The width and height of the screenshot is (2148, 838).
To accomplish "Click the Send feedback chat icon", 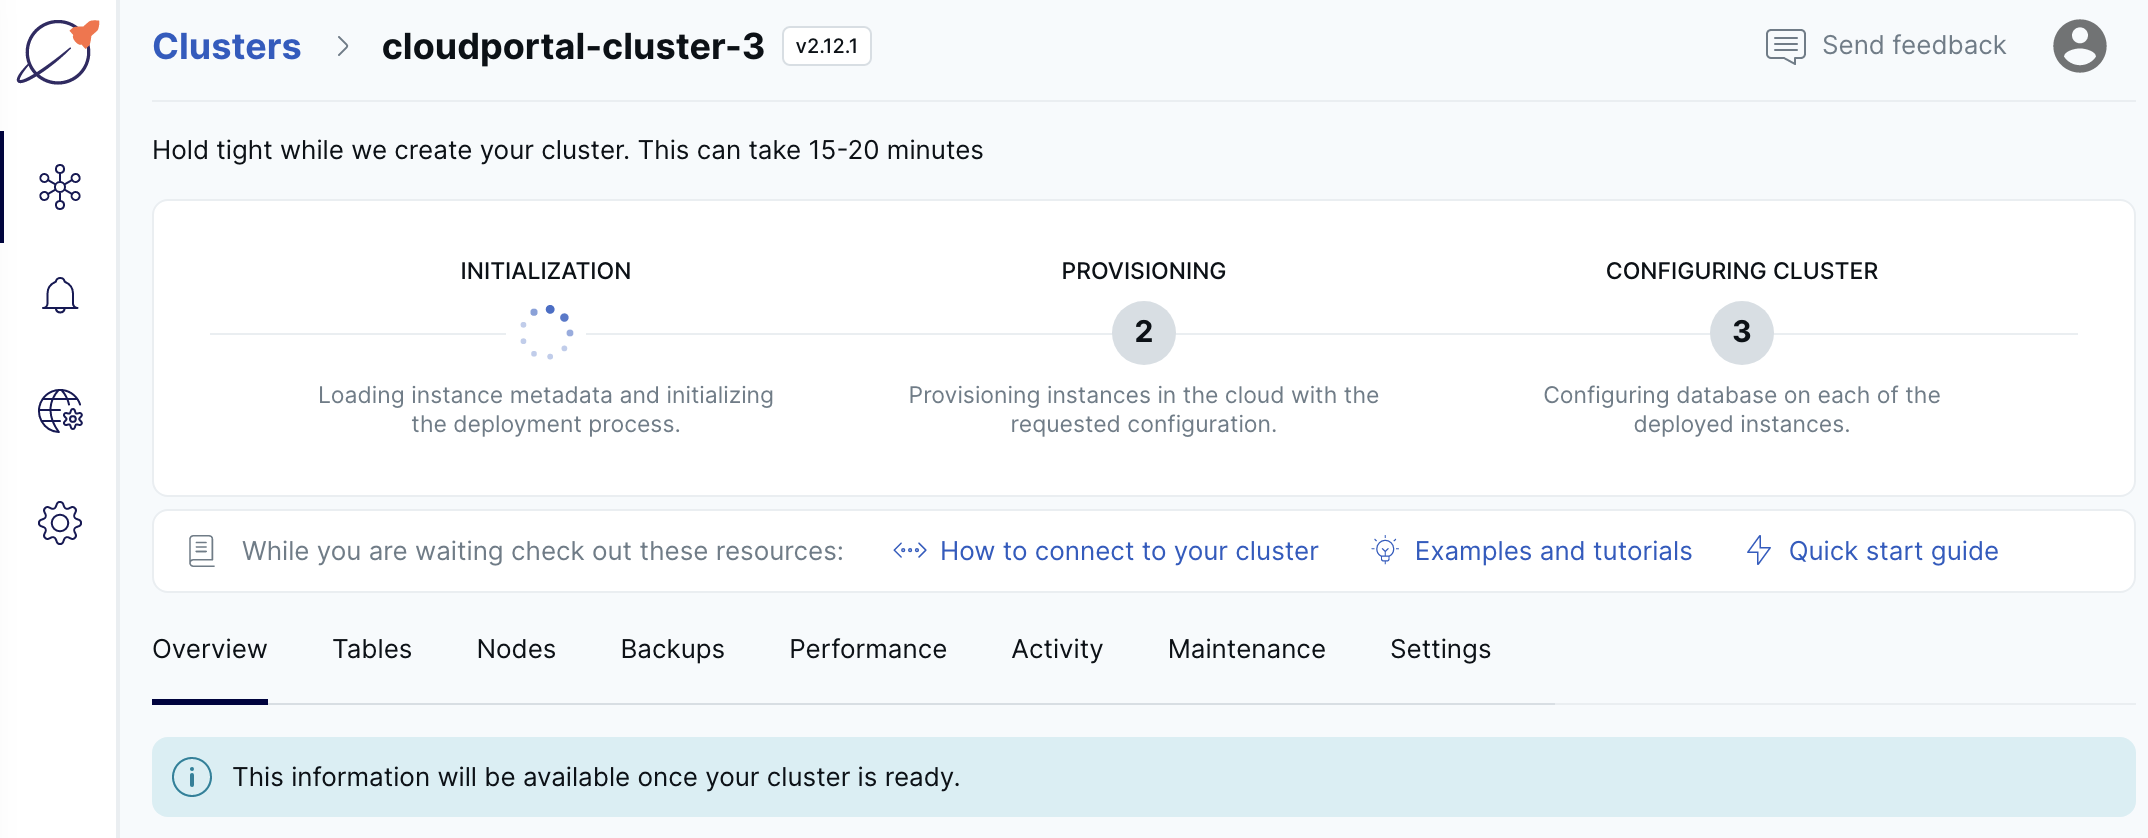I will coord(1786,46).
